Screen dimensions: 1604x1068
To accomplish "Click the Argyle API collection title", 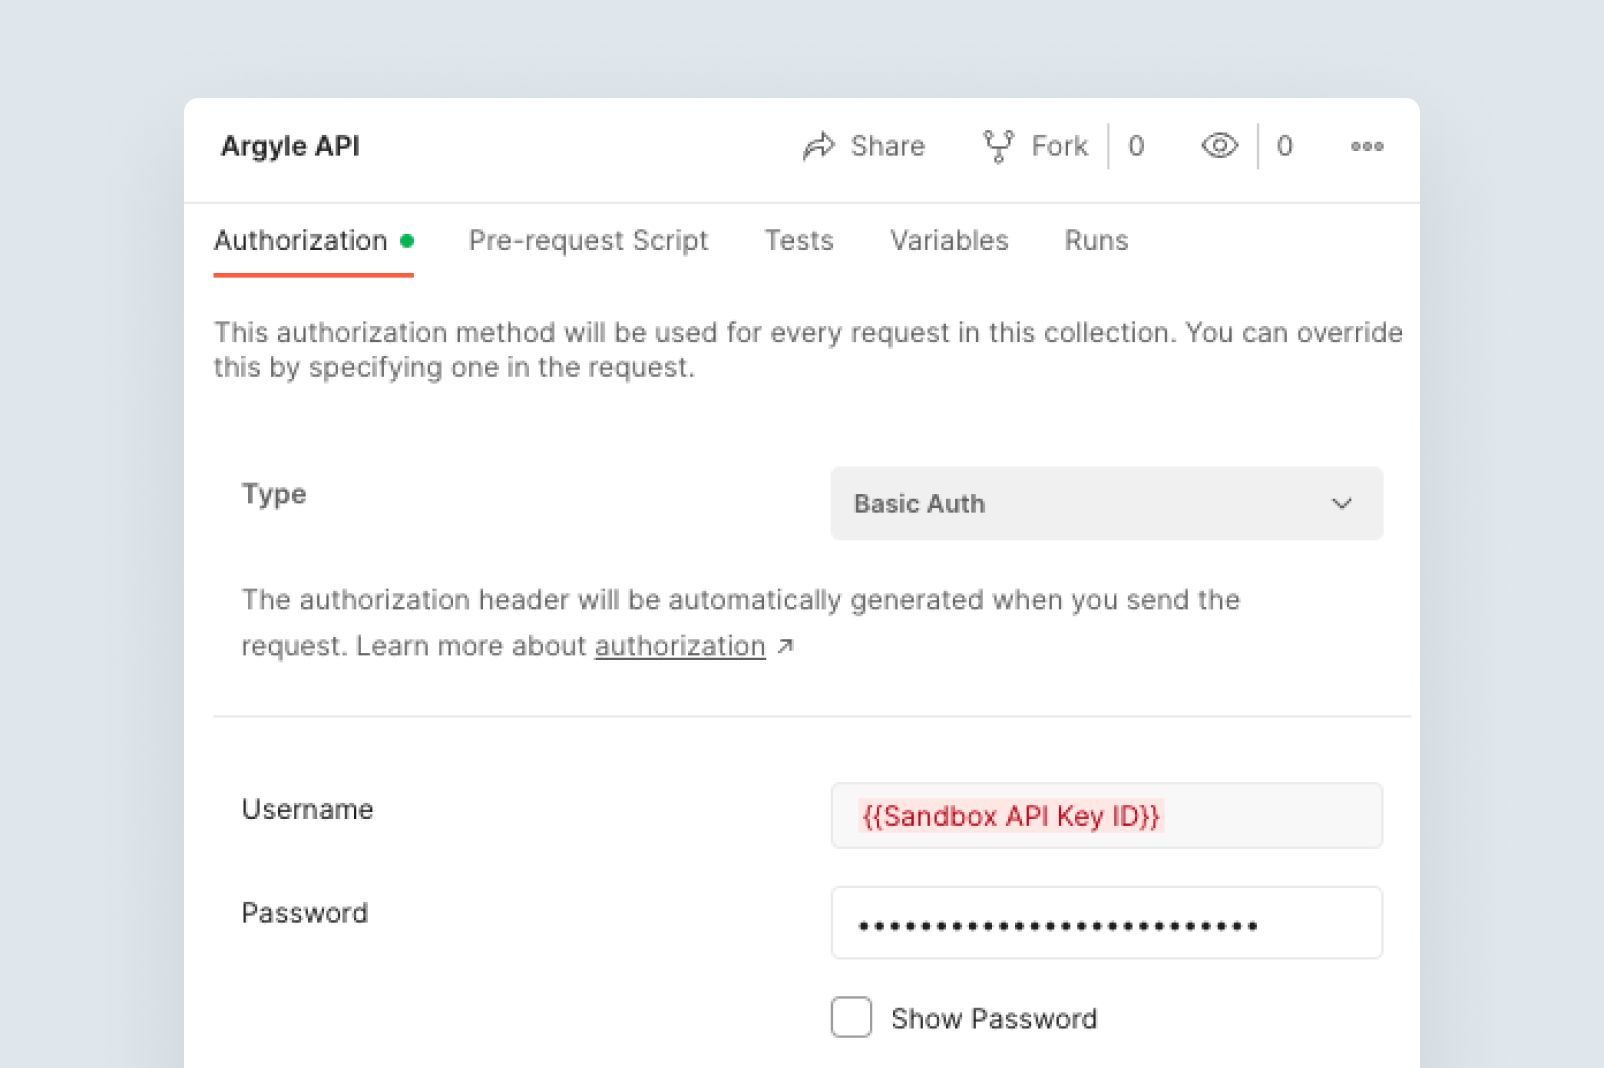I will click(x=290, y=147).
